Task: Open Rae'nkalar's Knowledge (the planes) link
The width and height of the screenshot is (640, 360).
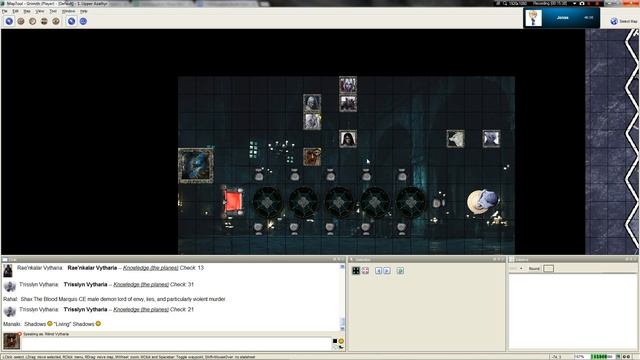Action: (151, 268)
